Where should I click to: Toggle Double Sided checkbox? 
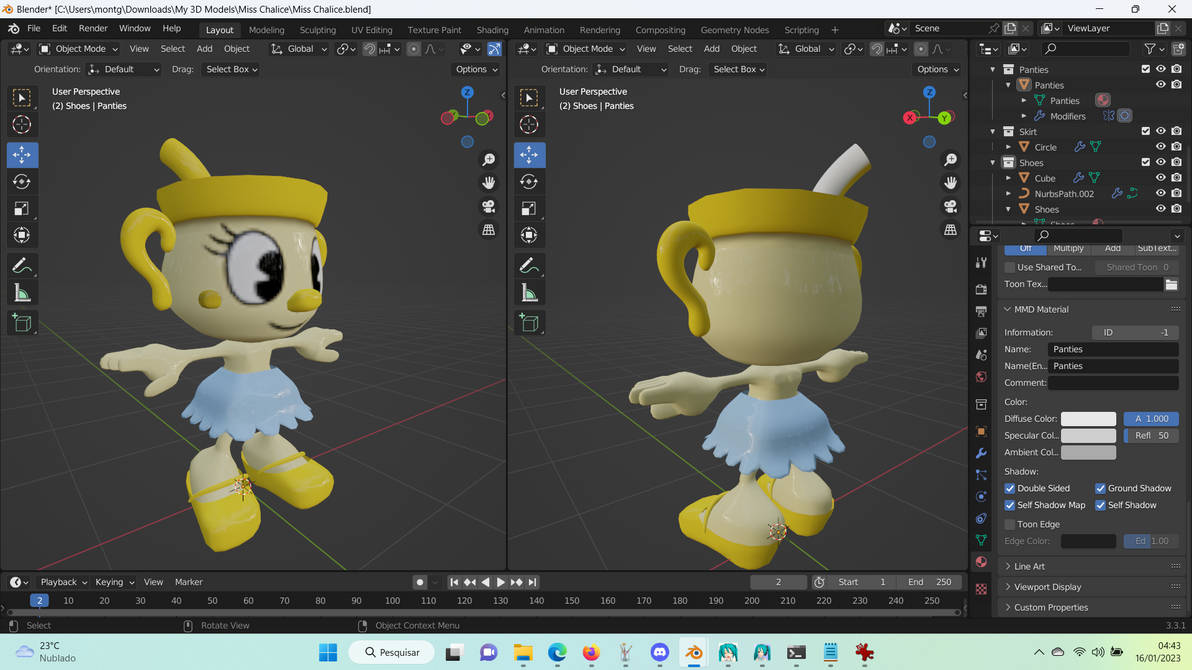(1010, 488)
